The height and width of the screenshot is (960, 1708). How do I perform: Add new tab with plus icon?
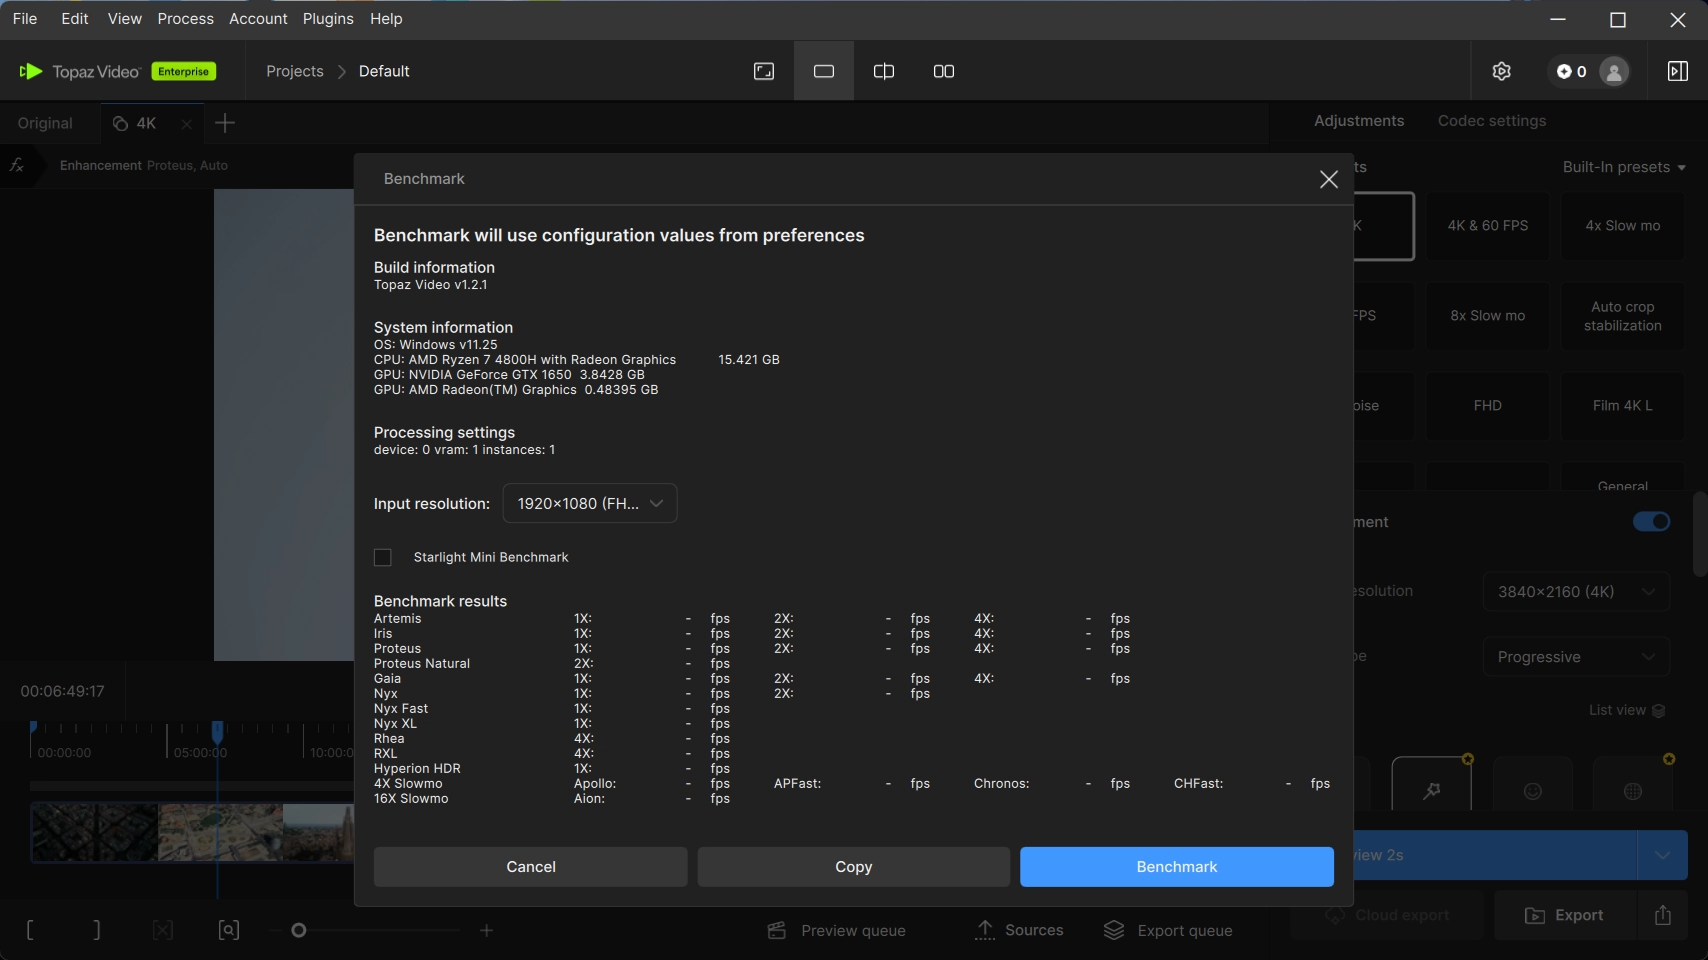pos(225,123)
